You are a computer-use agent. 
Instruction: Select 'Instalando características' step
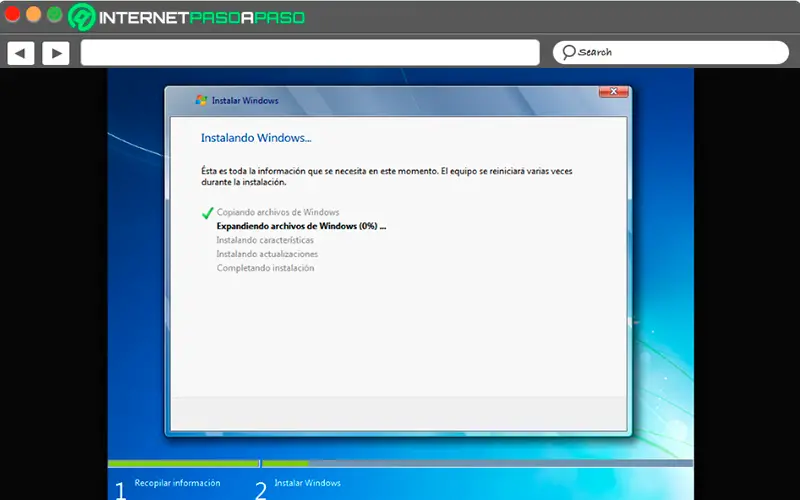pos(265,240)
